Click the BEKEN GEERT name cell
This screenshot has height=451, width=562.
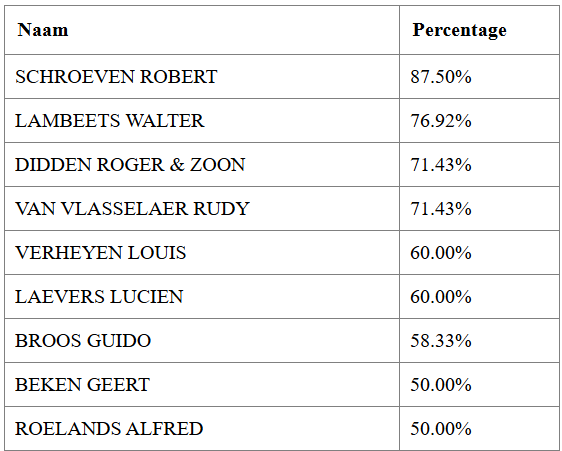click(202, 385)
